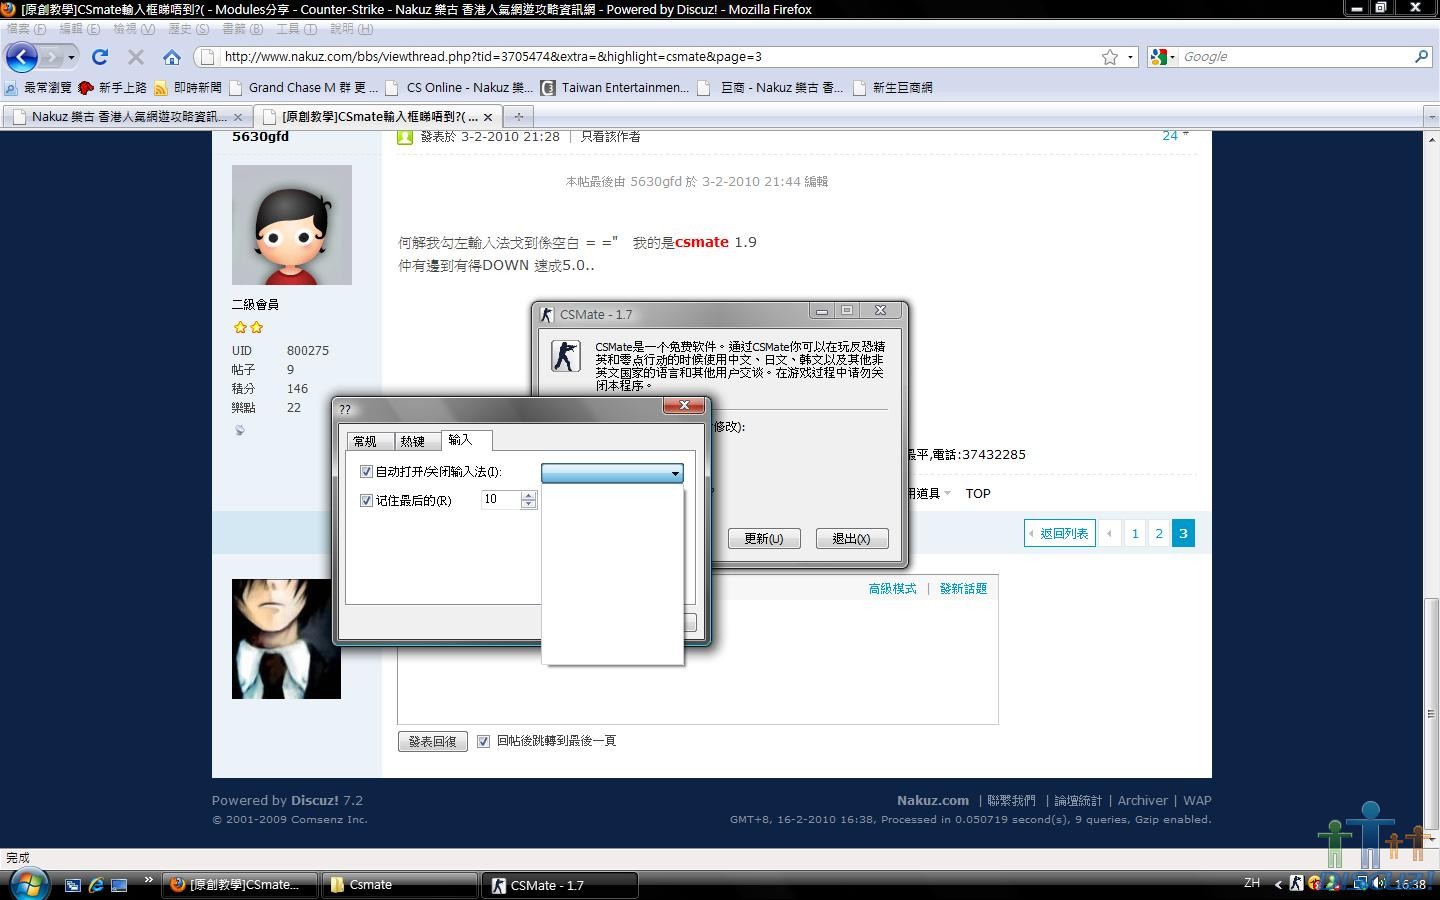The height and width of the screenshot is (900, 1440).
Task: Go forward with Firefox forward arrow
Action: [x=52, y=57]
